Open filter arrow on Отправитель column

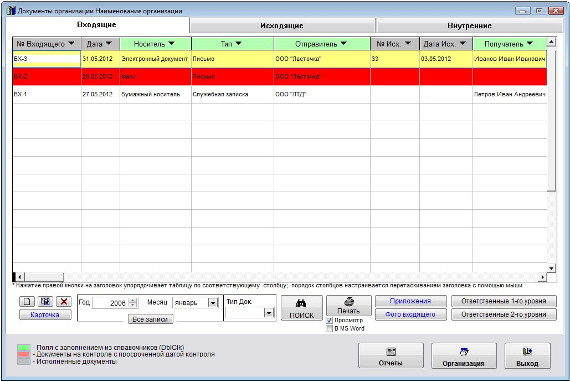click(x=344, y=44)
